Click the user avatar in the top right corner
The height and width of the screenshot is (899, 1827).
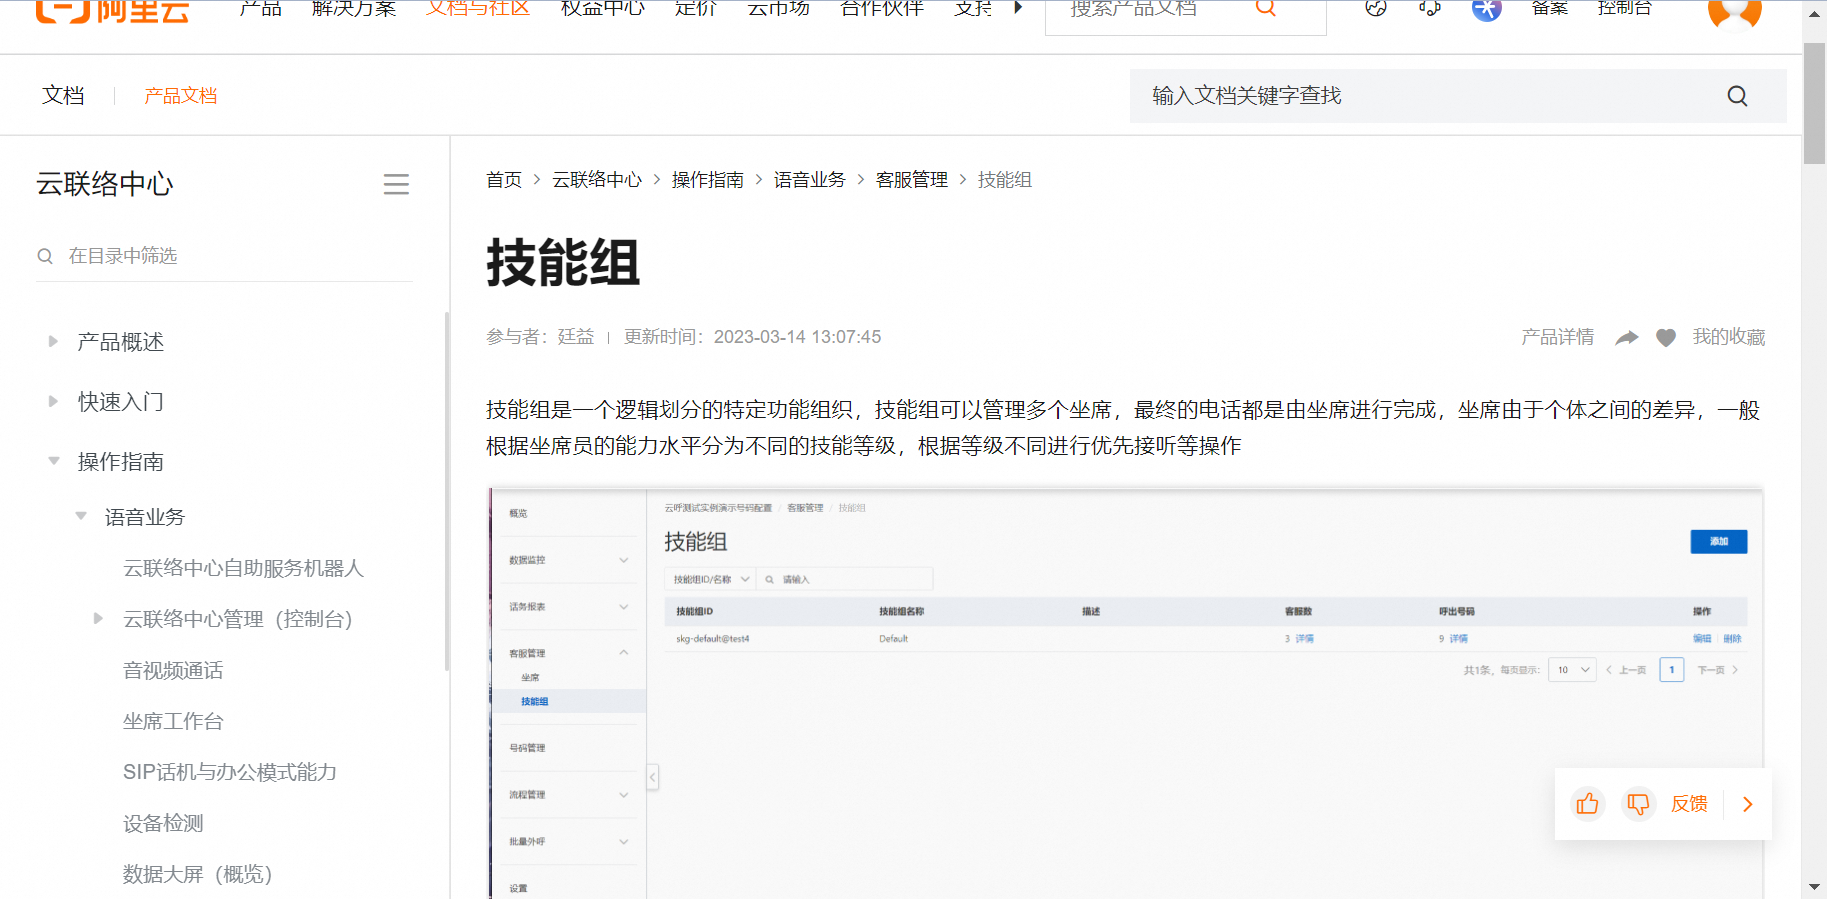[x=1735, y=12]
